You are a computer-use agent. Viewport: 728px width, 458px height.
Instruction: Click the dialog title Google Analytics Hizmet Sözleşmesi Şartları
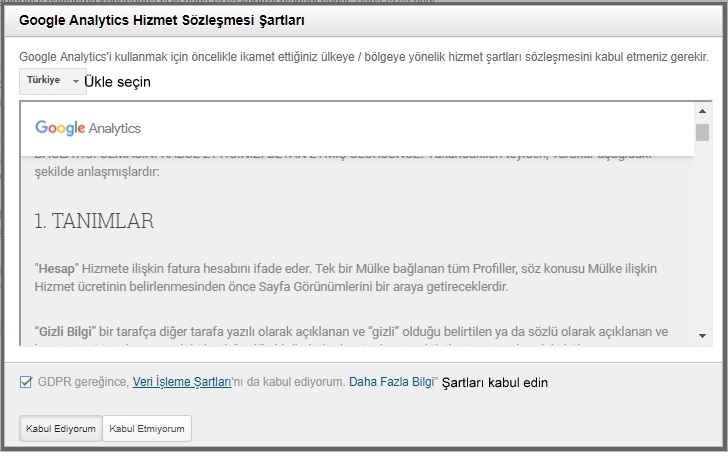162,20
